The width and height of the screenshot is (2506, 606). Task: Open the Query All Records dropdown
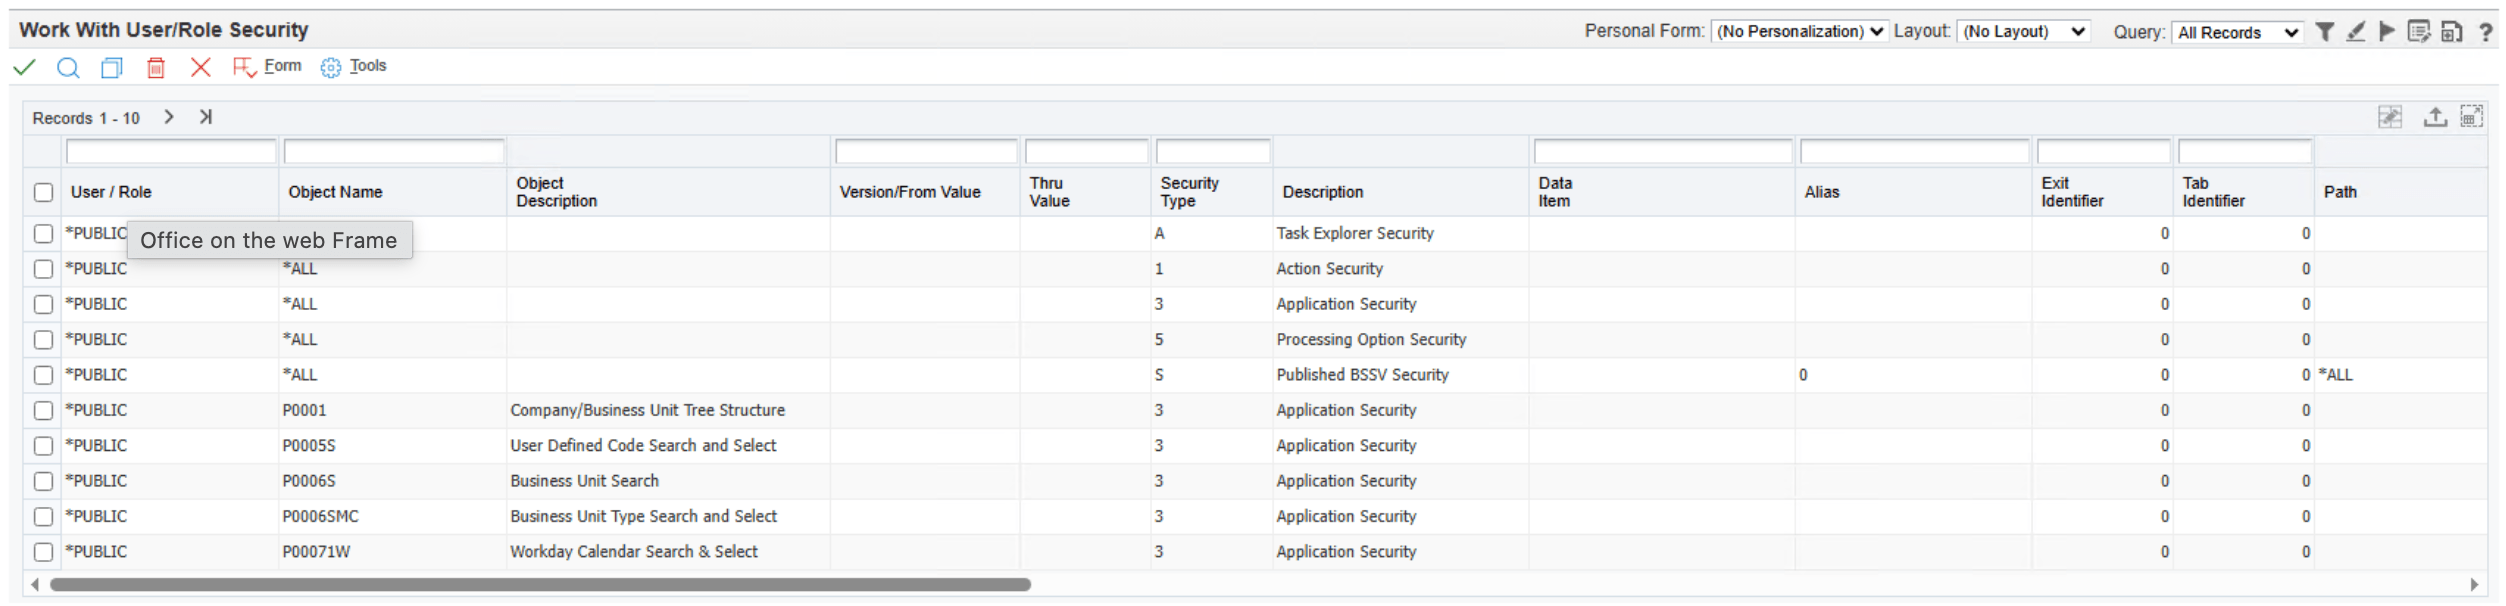pos(2238,33)
